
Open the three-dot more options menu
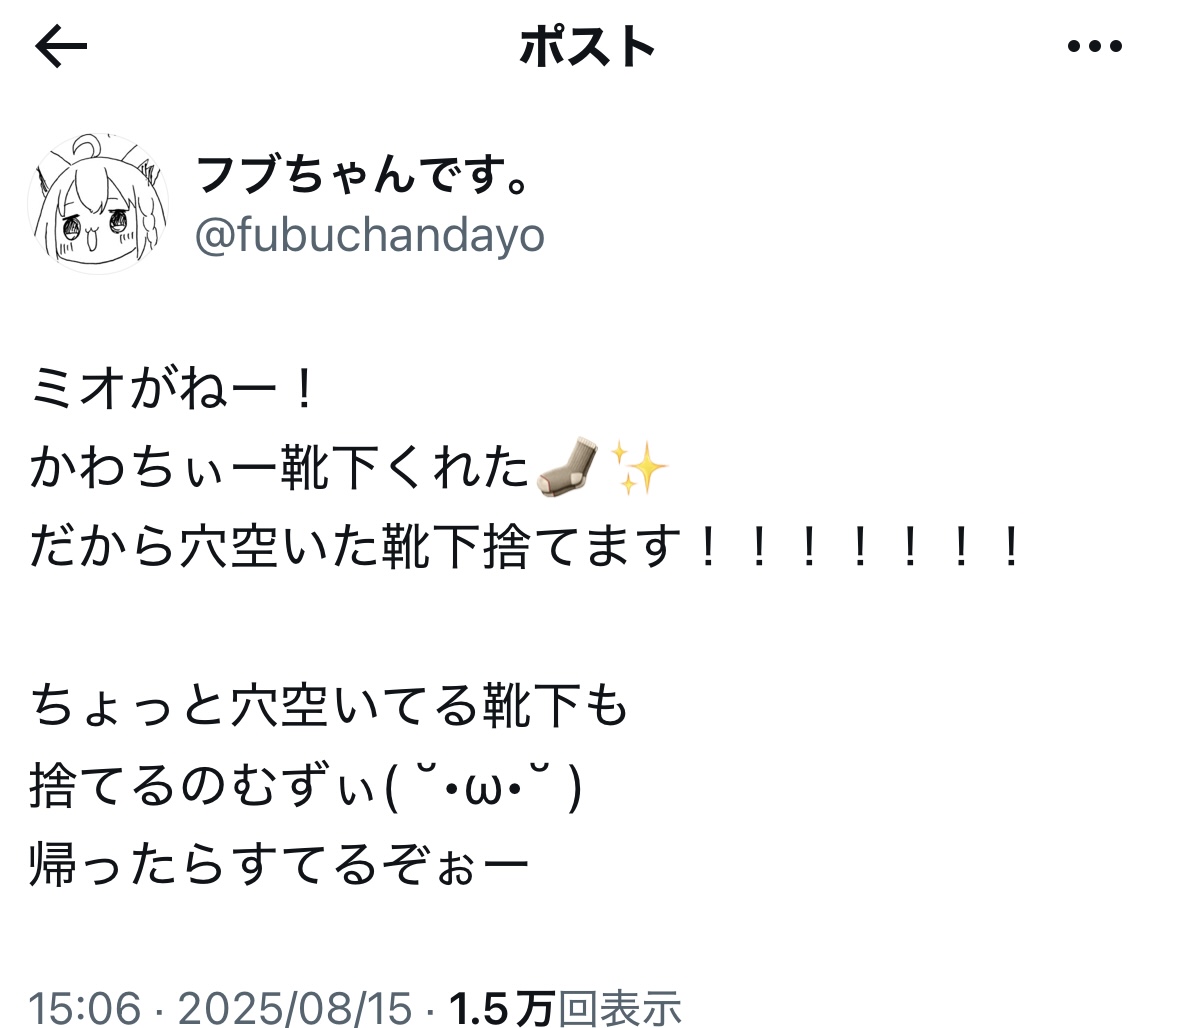[1094, 46]
